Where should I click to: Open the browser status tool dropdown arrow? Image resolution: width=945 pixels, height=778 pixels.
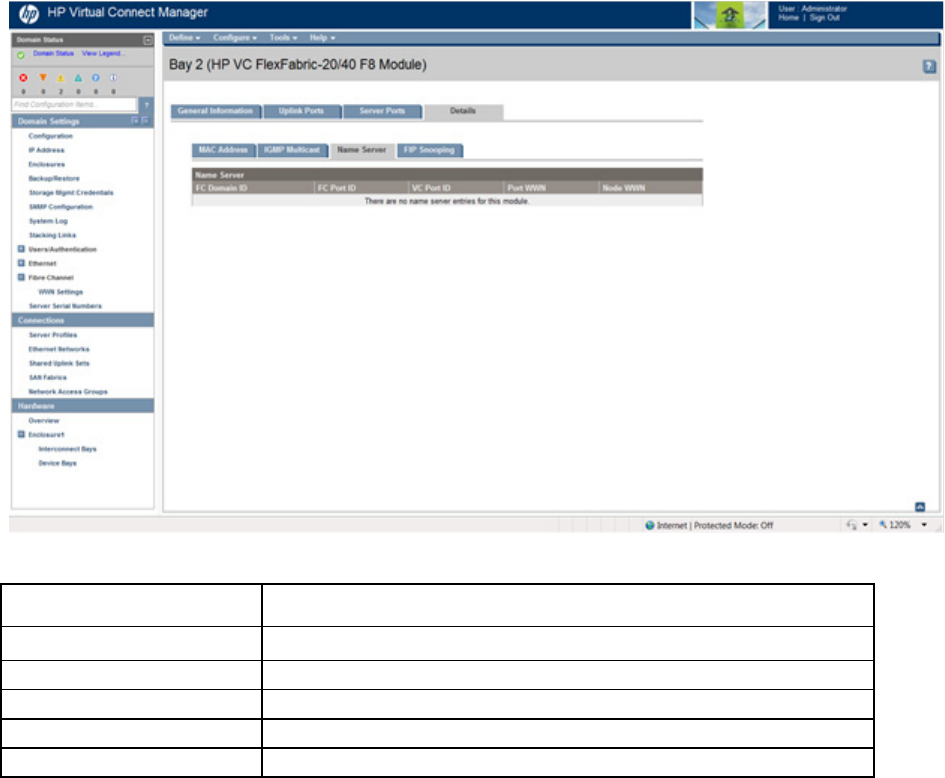coord(865,525)
